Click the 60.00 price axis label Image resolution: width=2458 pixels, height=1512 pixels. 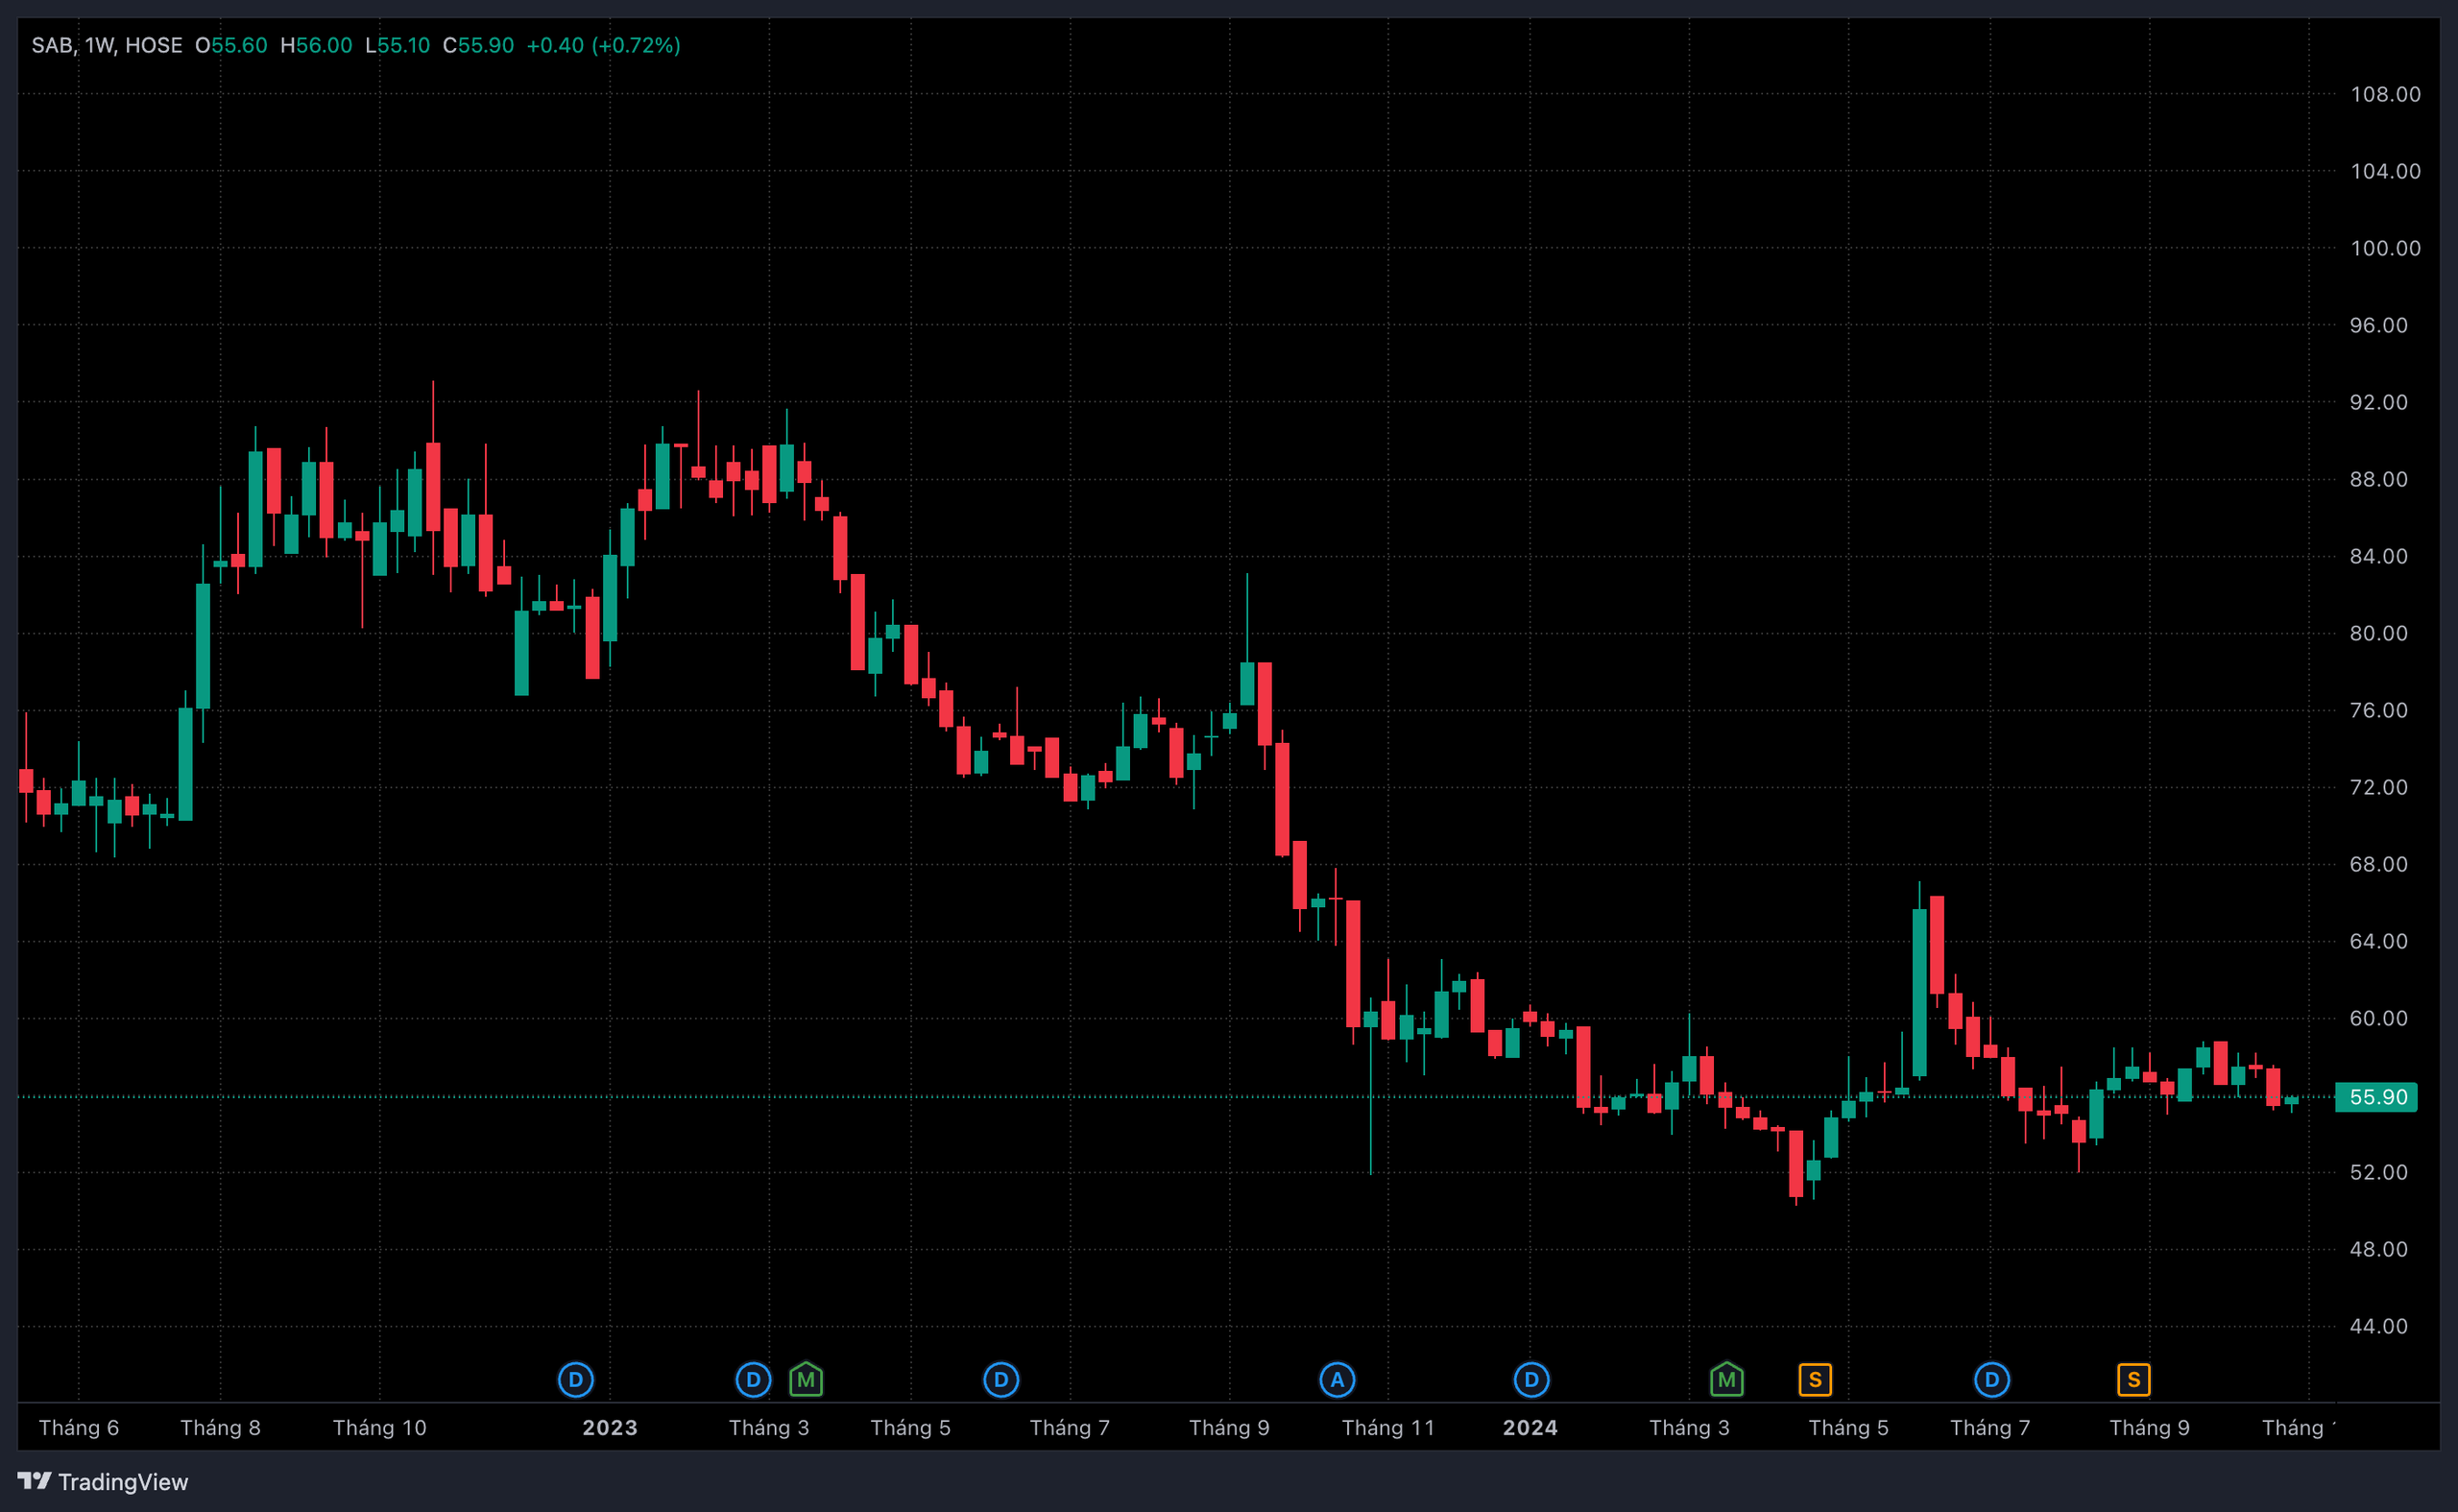pos(2379,1018)
